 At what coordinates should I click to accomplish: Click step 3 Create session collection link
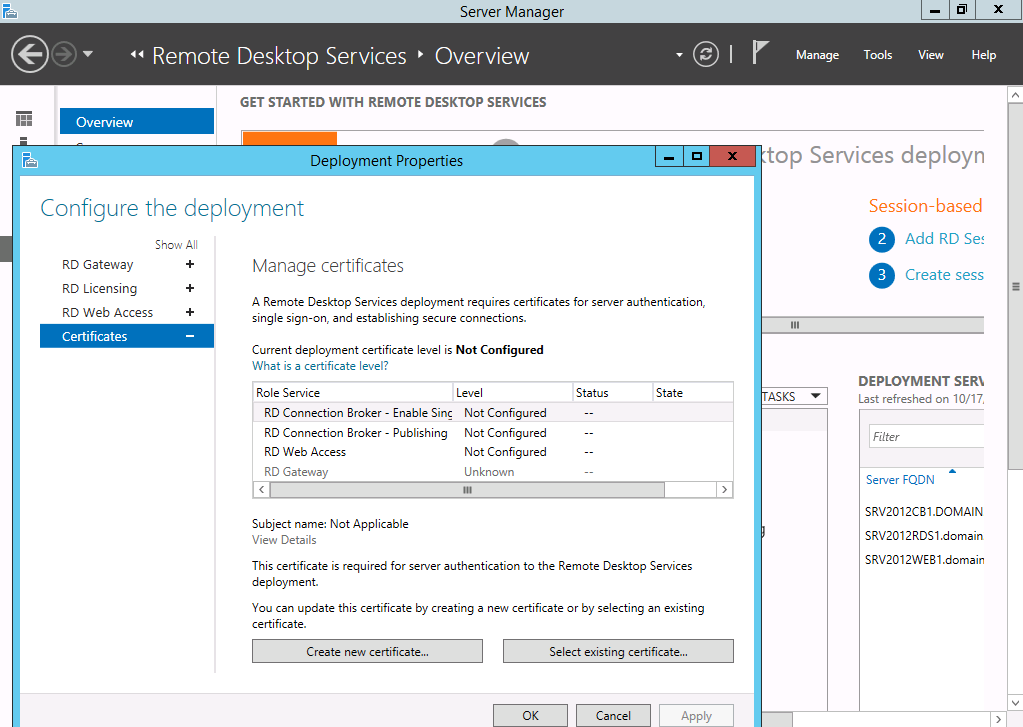click(x=944, y=275)
